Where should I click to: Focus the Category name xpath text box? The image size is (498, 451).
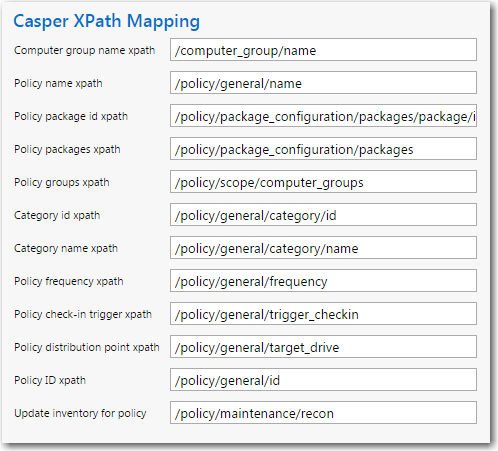coord(323,248)
